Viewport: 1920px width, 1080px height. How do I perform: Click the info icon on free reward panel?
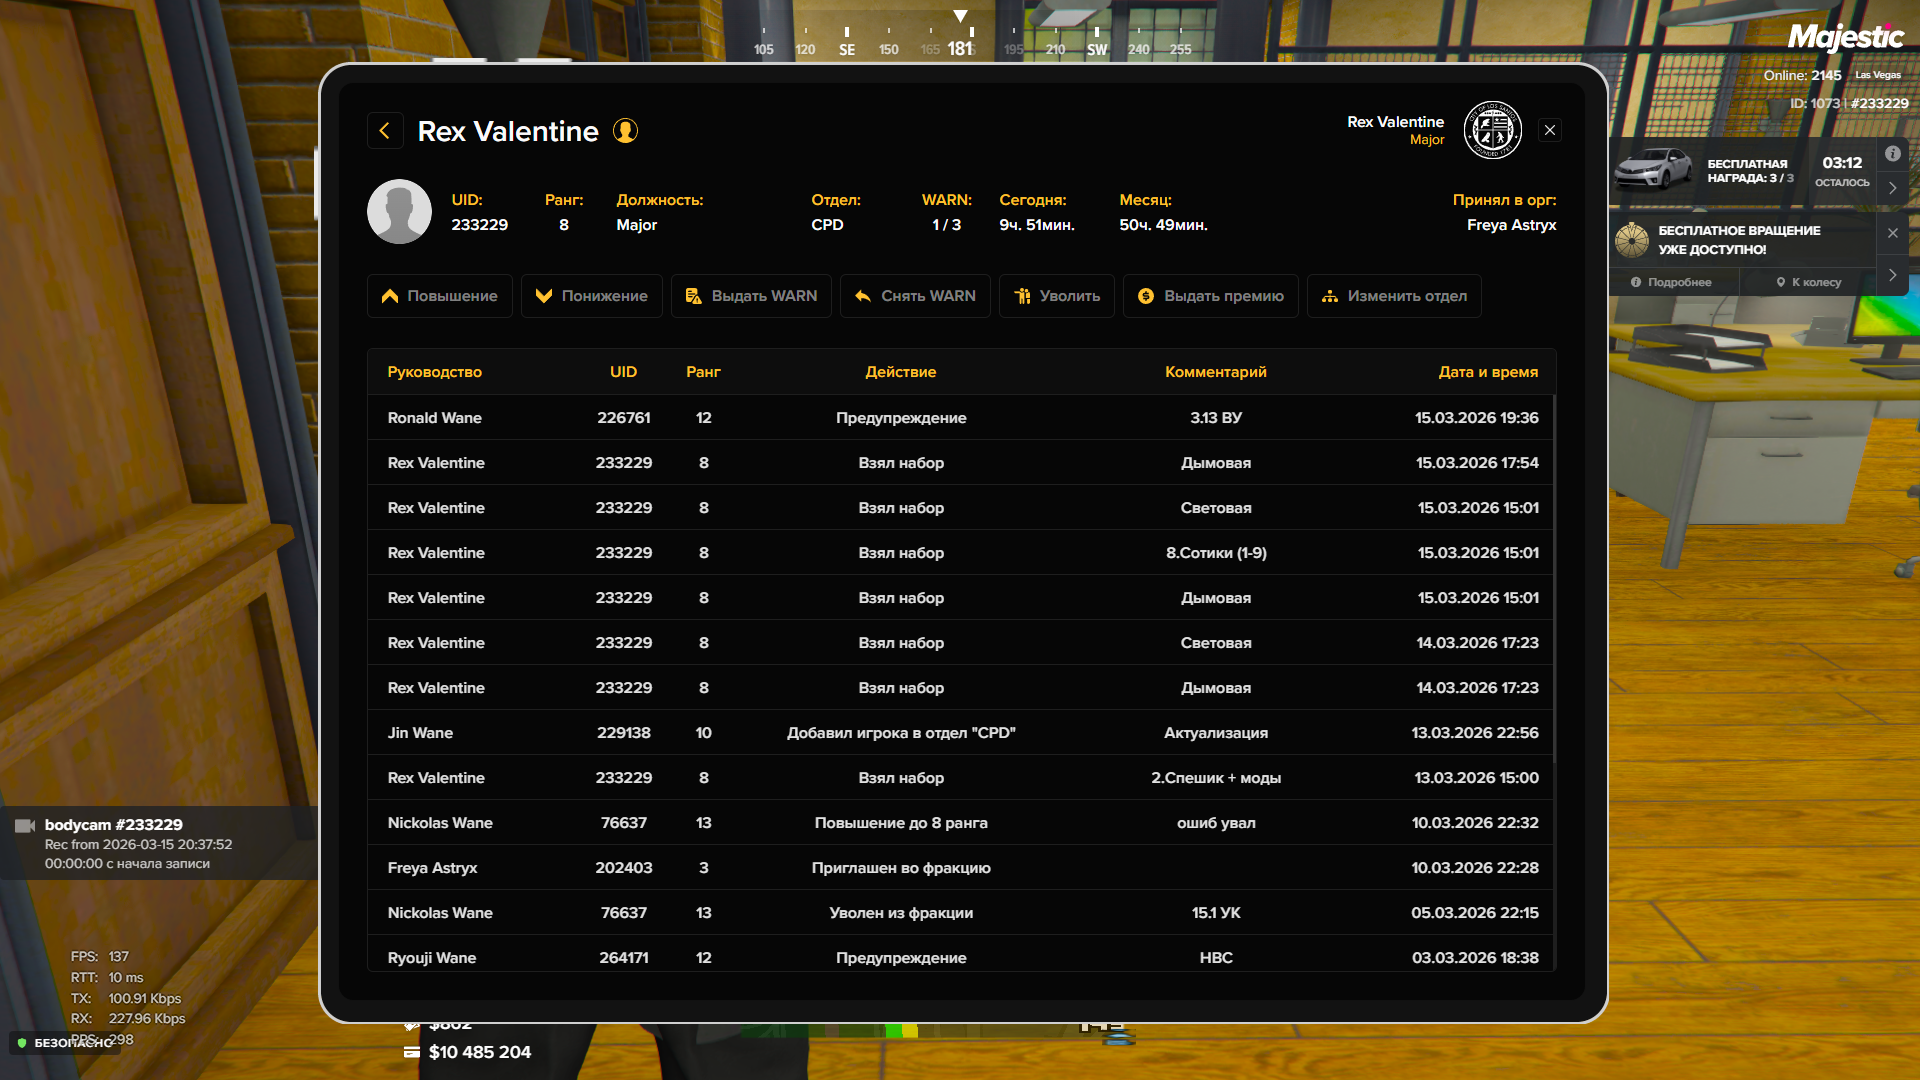1892,154
